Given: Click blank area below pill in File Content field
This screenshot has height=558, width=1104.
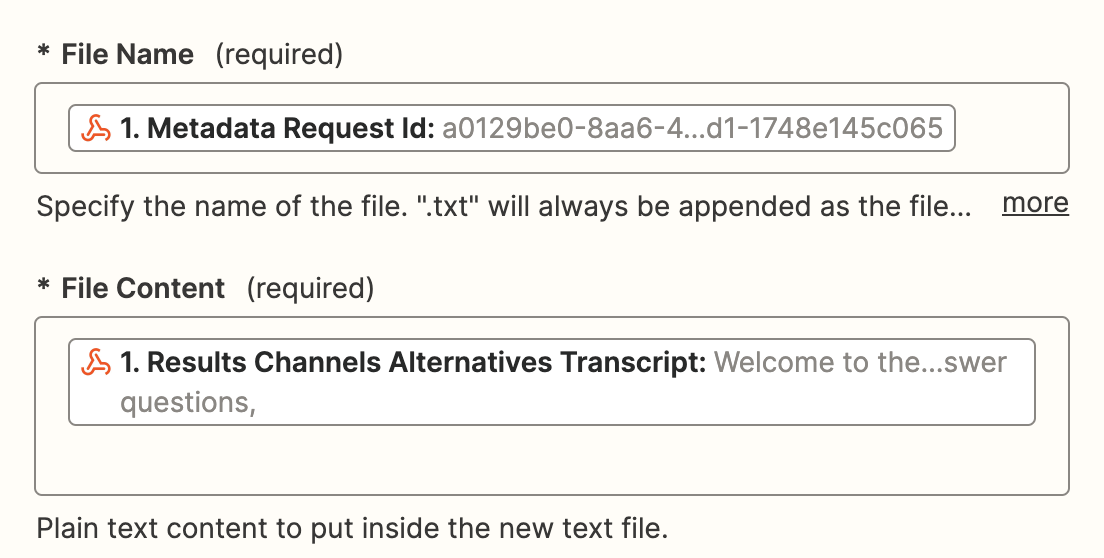Looking at the screenshot, I should 551,459.
